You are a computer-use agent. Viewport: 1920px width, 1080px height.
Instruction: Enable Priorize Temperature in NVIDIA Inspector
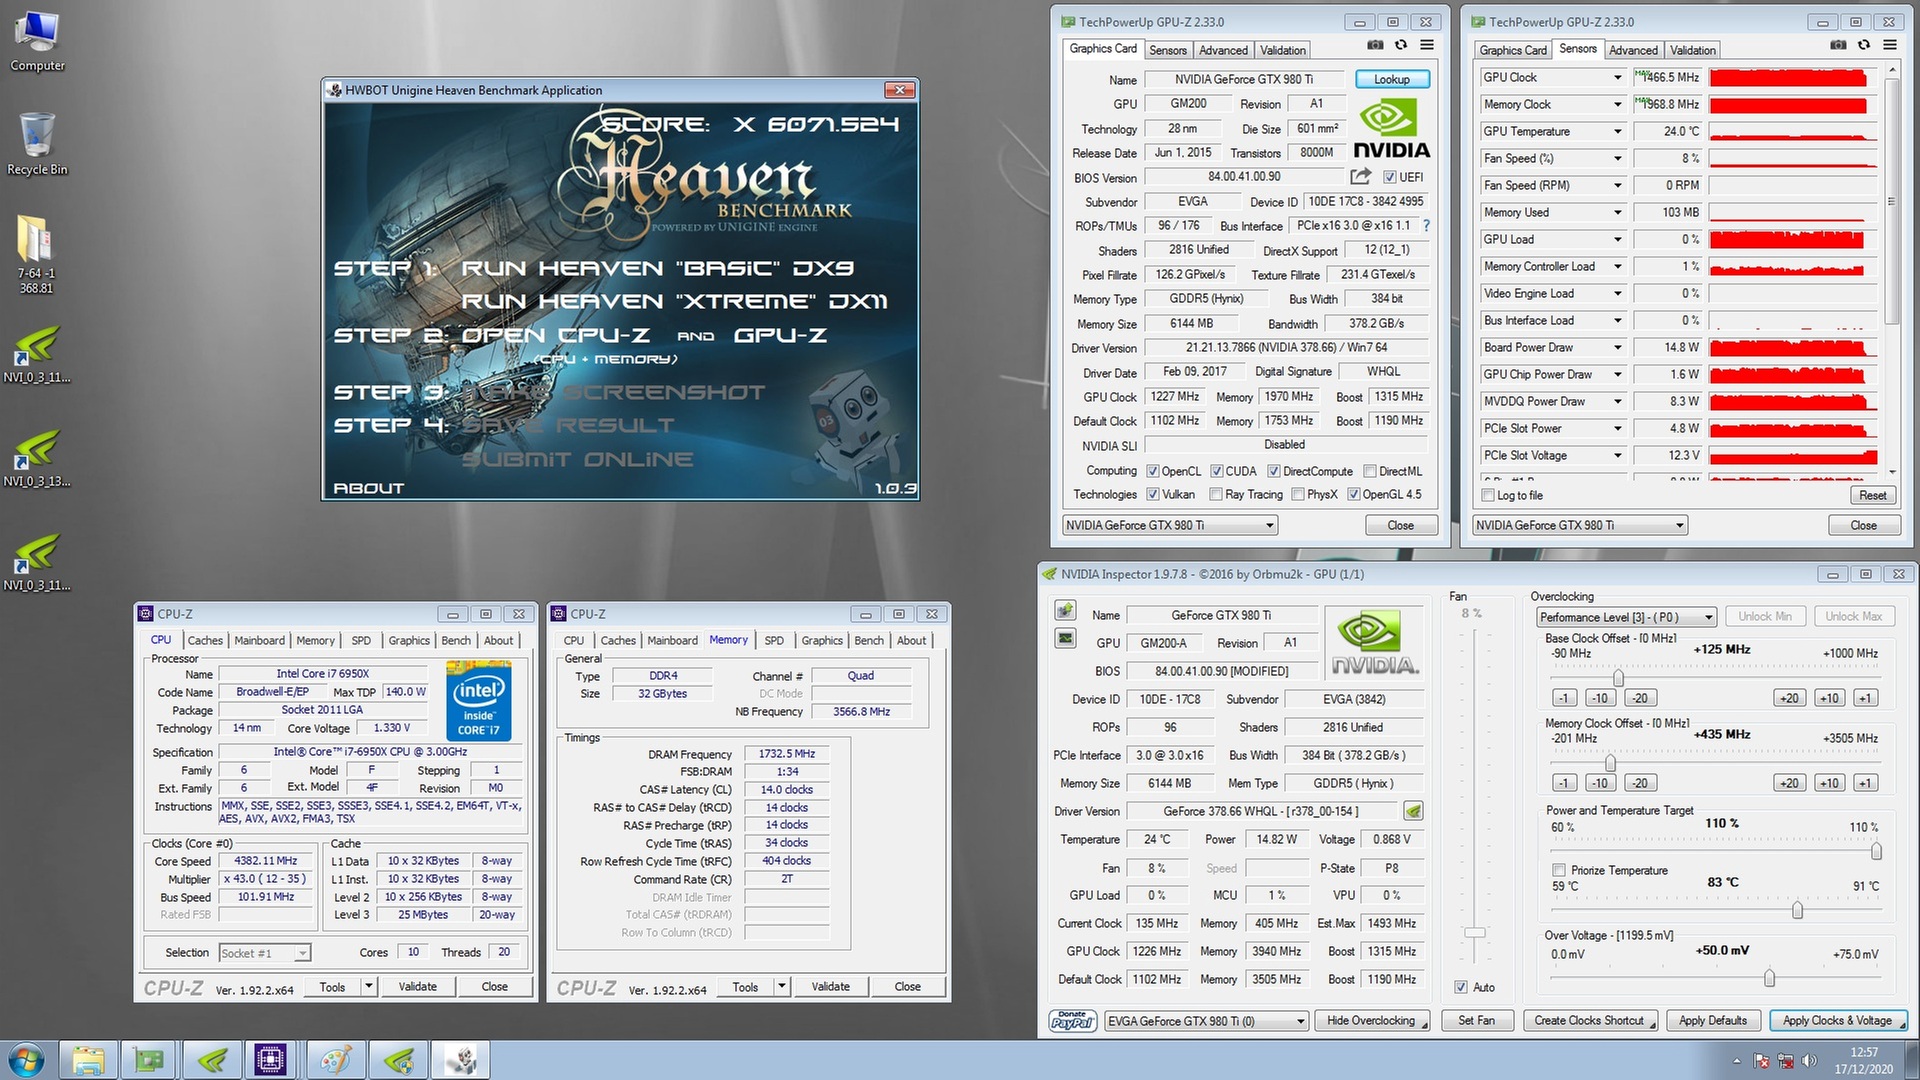(x=1558, y=870)
